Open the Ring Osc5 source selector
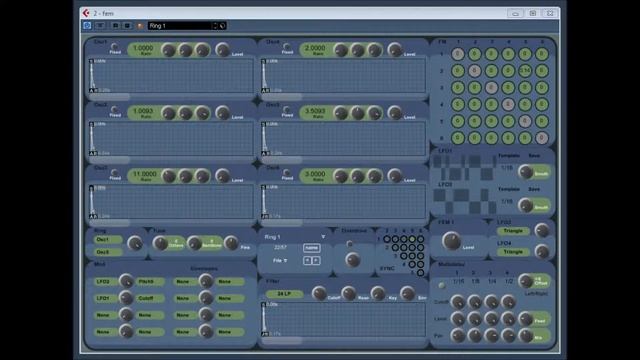Viewport: 640px width, 360px height. pyautogui.click(x=107, y=252)
